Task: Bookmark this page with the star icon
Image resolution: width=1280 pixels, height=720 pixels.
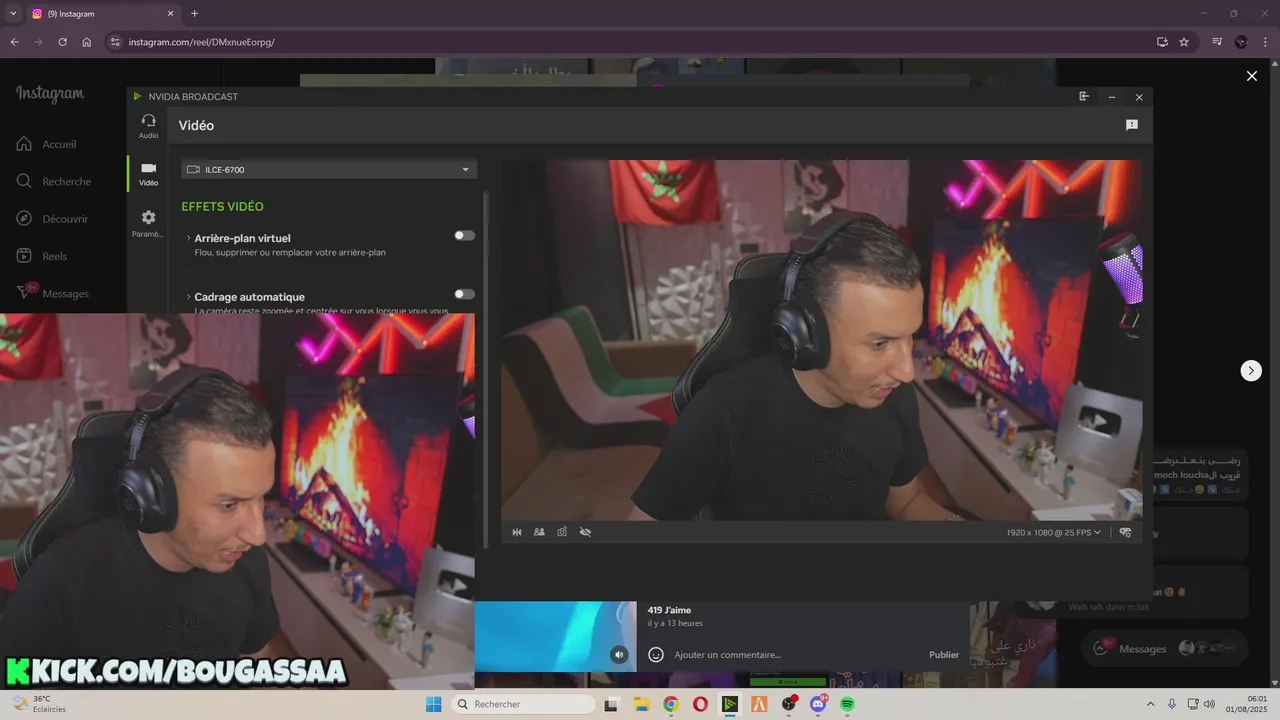Action: [x=1184, y=42]
